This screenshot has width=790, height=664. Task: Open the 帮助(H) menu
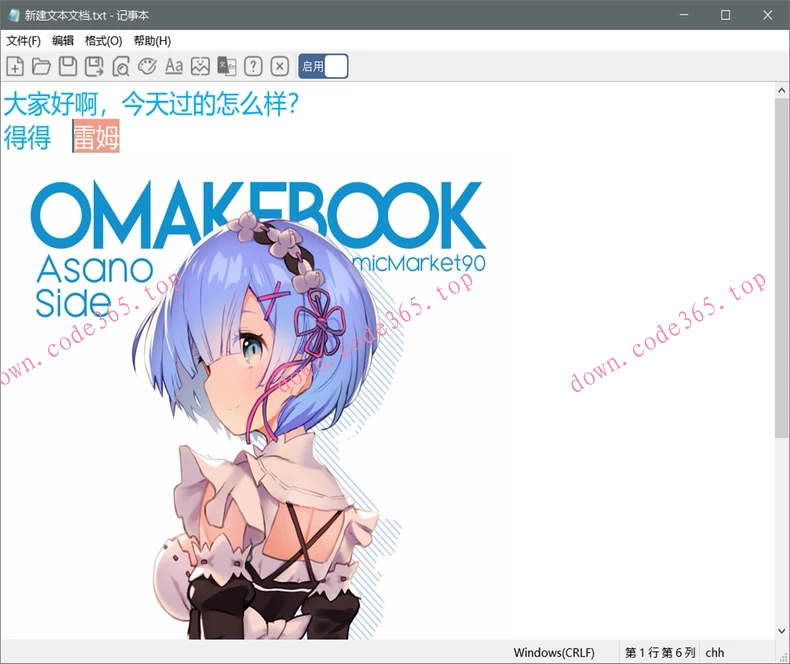[x=152, y=41]
